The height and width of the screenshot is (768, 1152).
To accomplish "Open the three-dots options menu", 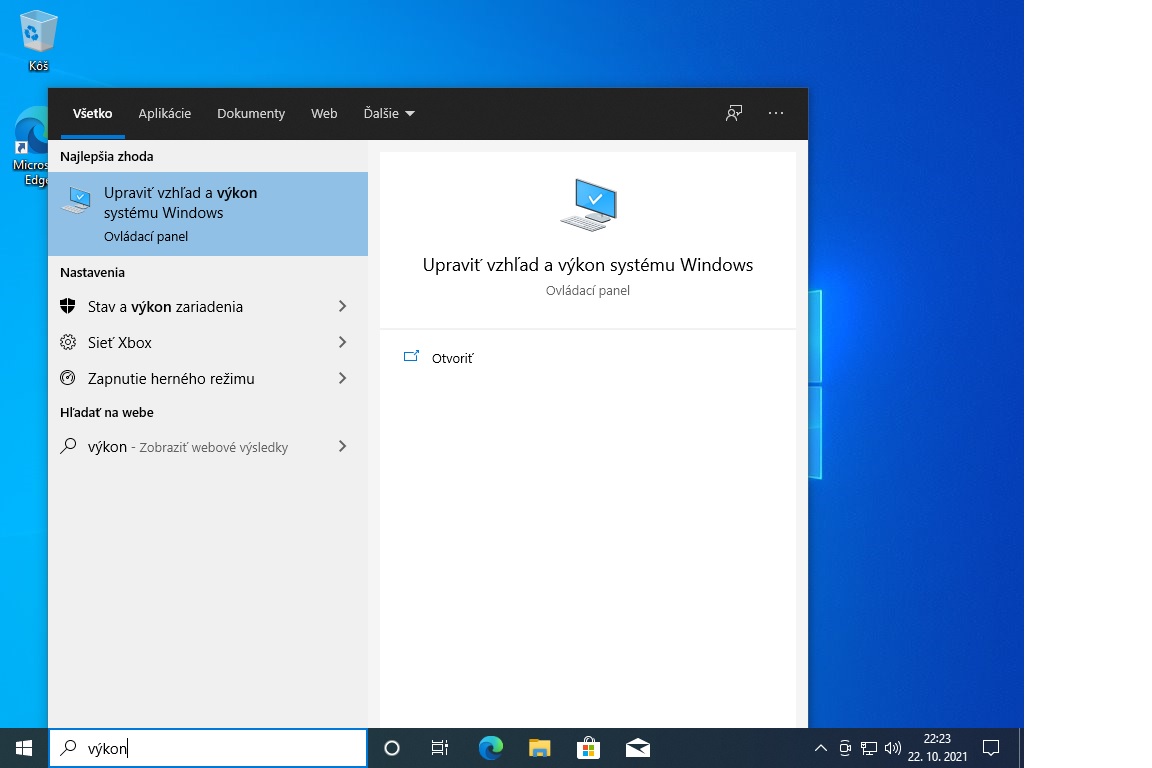I will tap(776, 114).
